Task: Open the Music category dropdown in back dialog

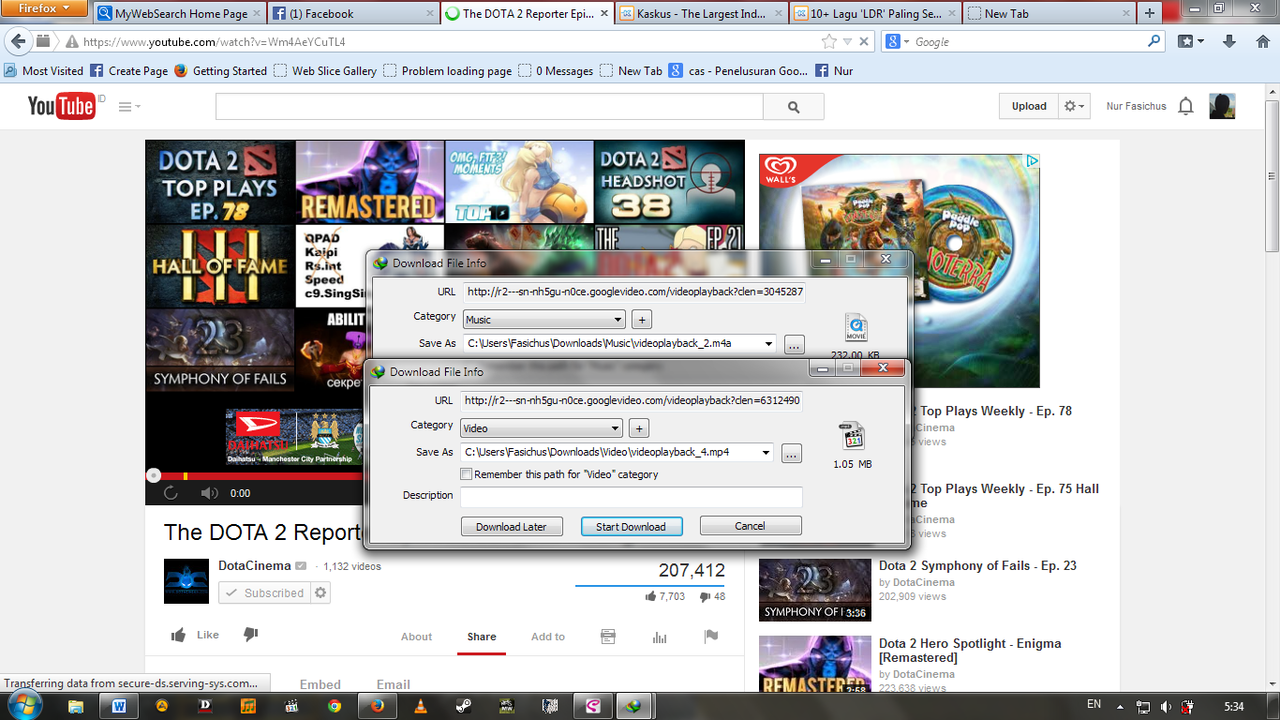Action: click(x=619, y=320)
